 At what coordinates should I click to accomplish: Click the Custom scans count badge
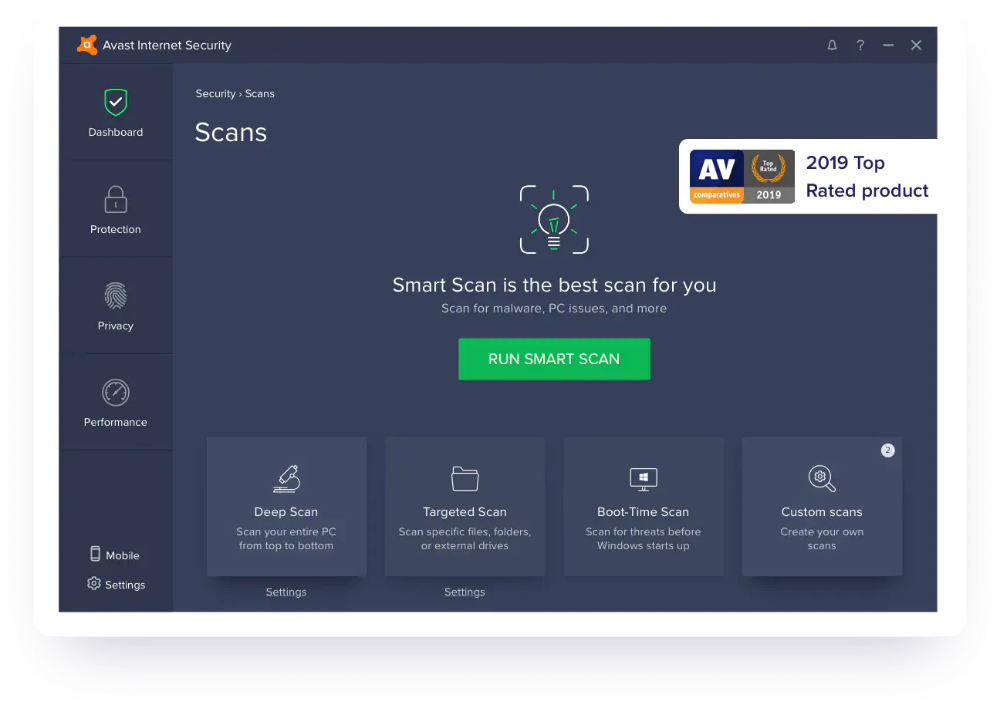coord(888,450)
